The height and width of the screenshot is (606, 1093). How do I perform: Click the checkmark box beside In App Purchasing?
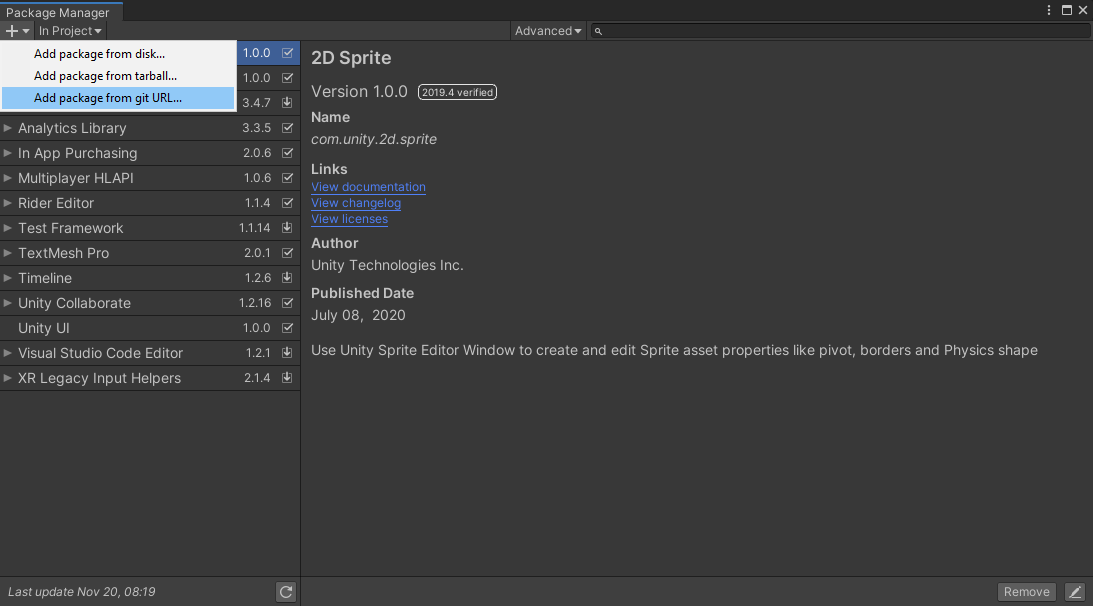(287, 153)
